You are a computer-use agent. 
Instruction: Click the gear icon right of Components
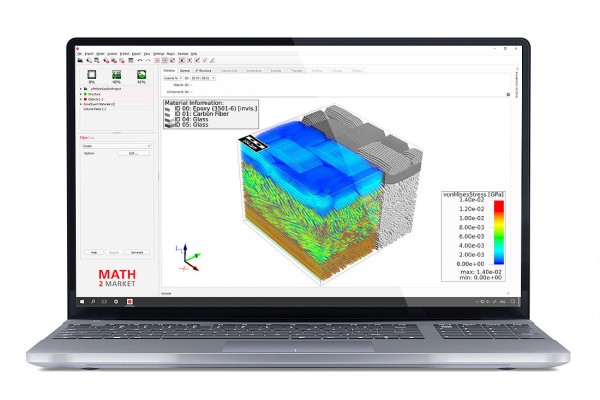pyautogui.click(x=508, y=95)
